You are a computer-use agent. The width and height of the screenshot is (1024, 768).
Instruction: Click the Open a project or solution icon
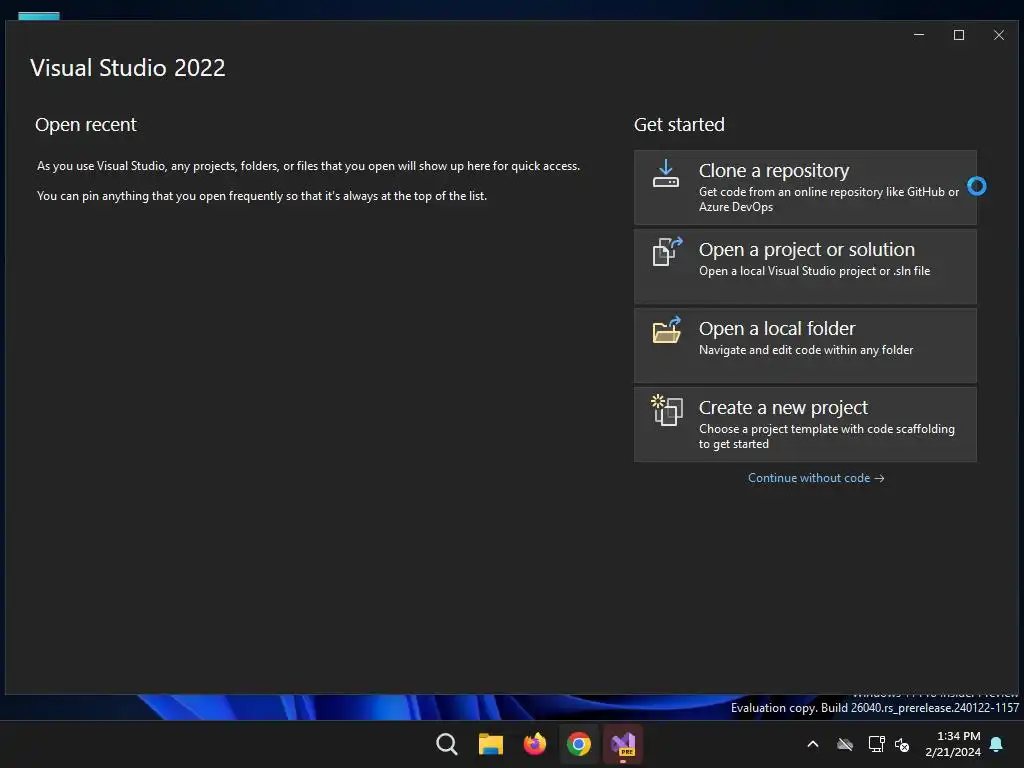[x=667, y=251]
